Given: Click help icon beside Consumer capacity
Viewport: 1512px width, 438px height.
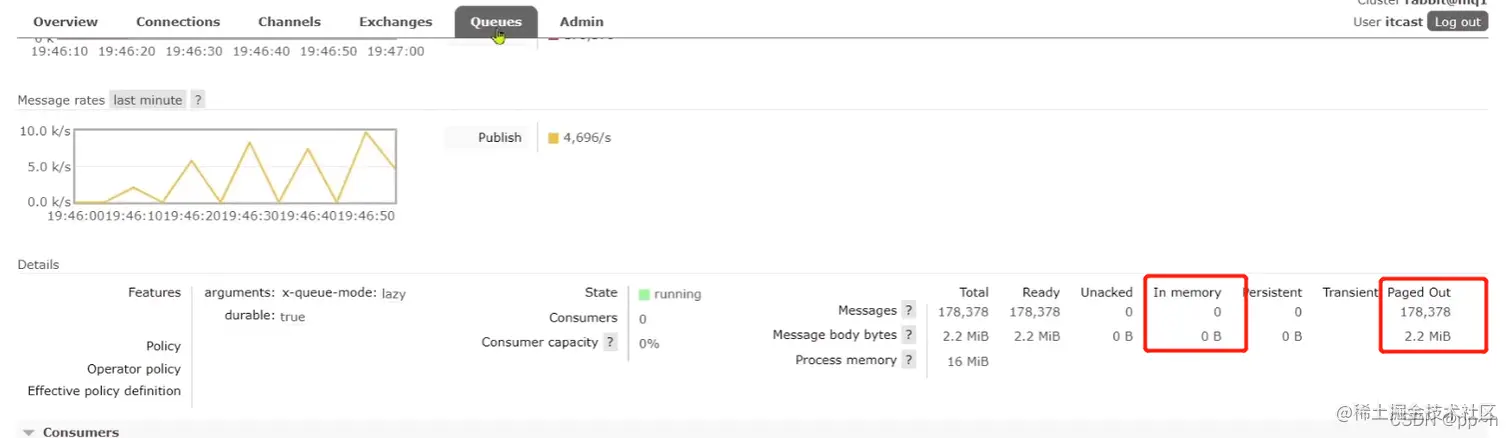Looking at the screenshot, I should [x=610, y=342].
